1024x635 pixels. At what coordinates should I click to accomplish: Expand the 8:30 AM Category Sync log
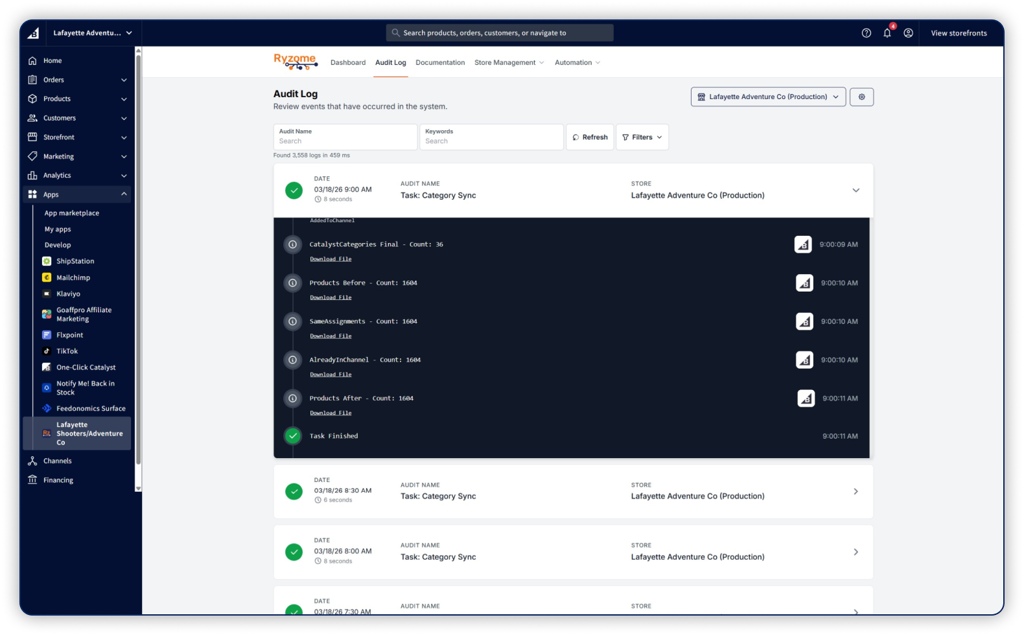click(x=855, y=491)
